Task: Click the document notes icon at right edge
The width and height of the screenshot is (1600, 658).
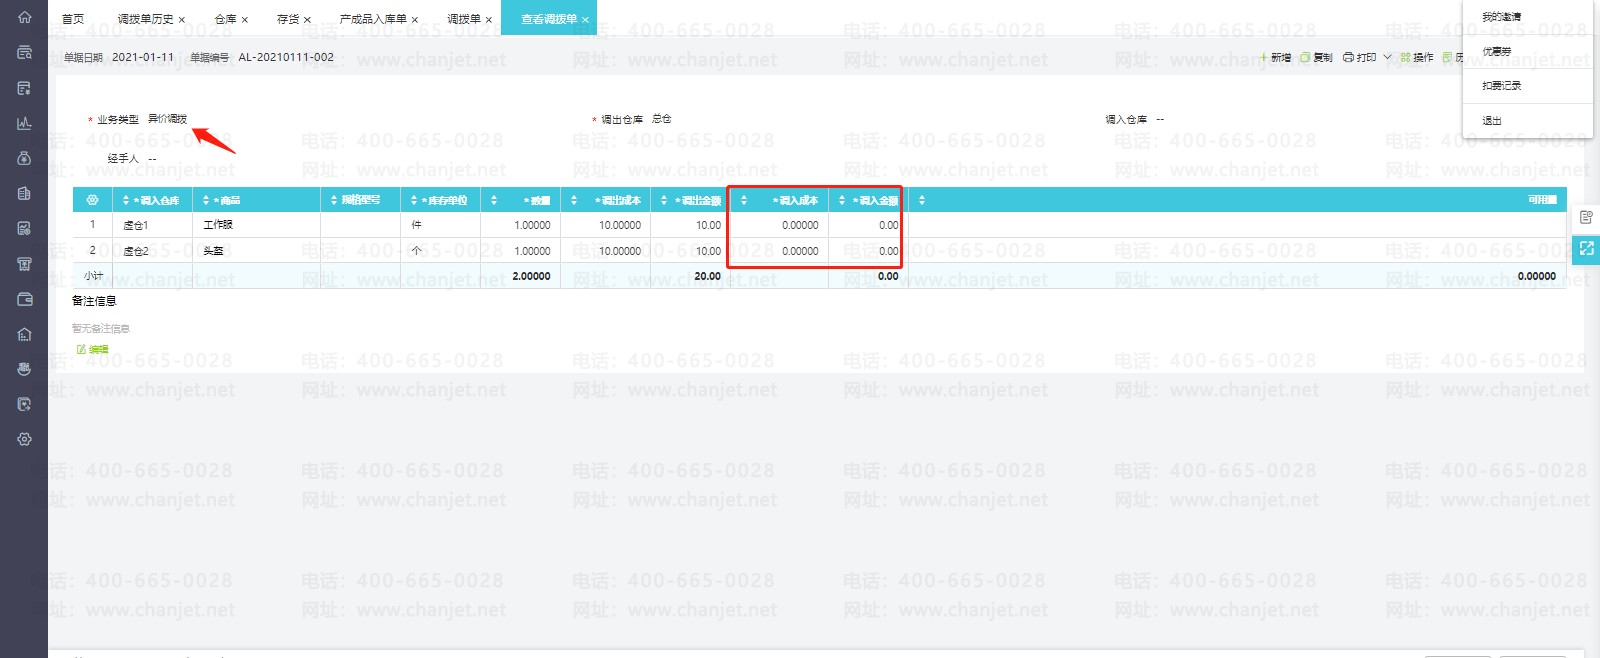Action: pos(1586,217)
